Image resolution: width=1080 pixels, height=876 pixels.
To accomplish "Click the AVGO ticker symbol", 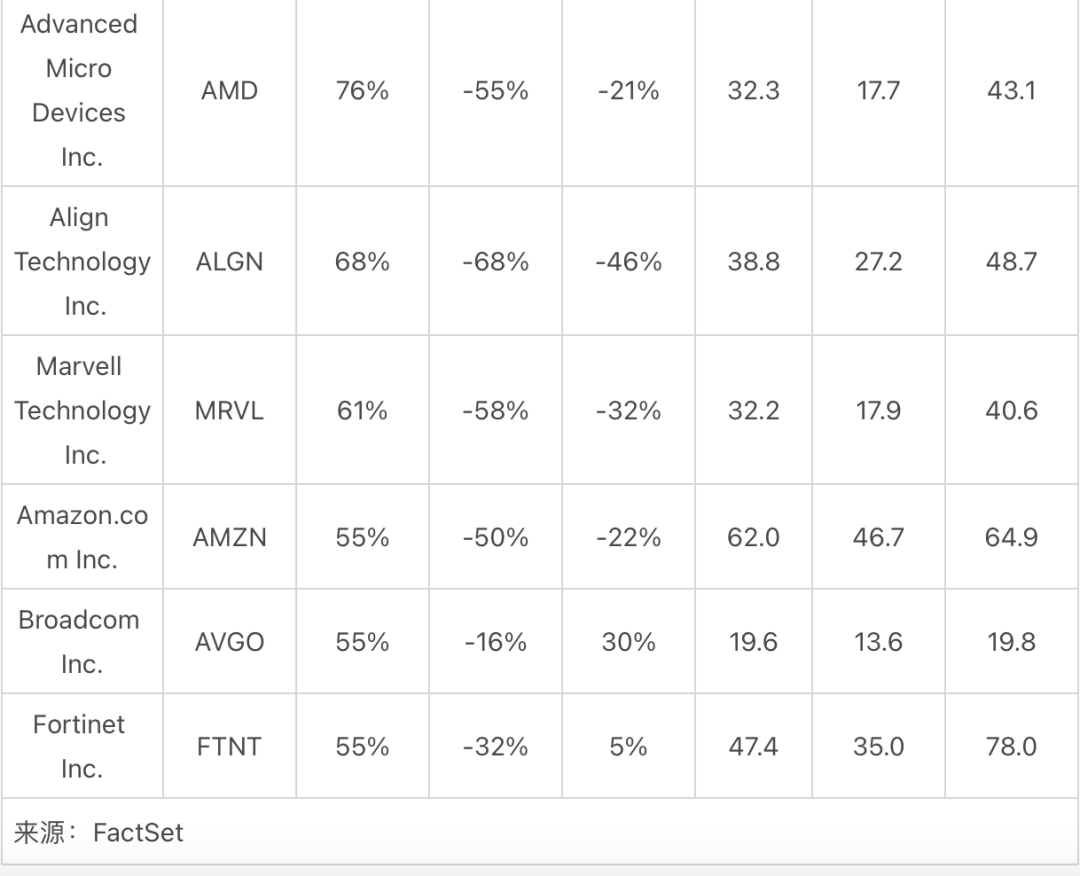I will pyautogui.click(x=229, y=642).
